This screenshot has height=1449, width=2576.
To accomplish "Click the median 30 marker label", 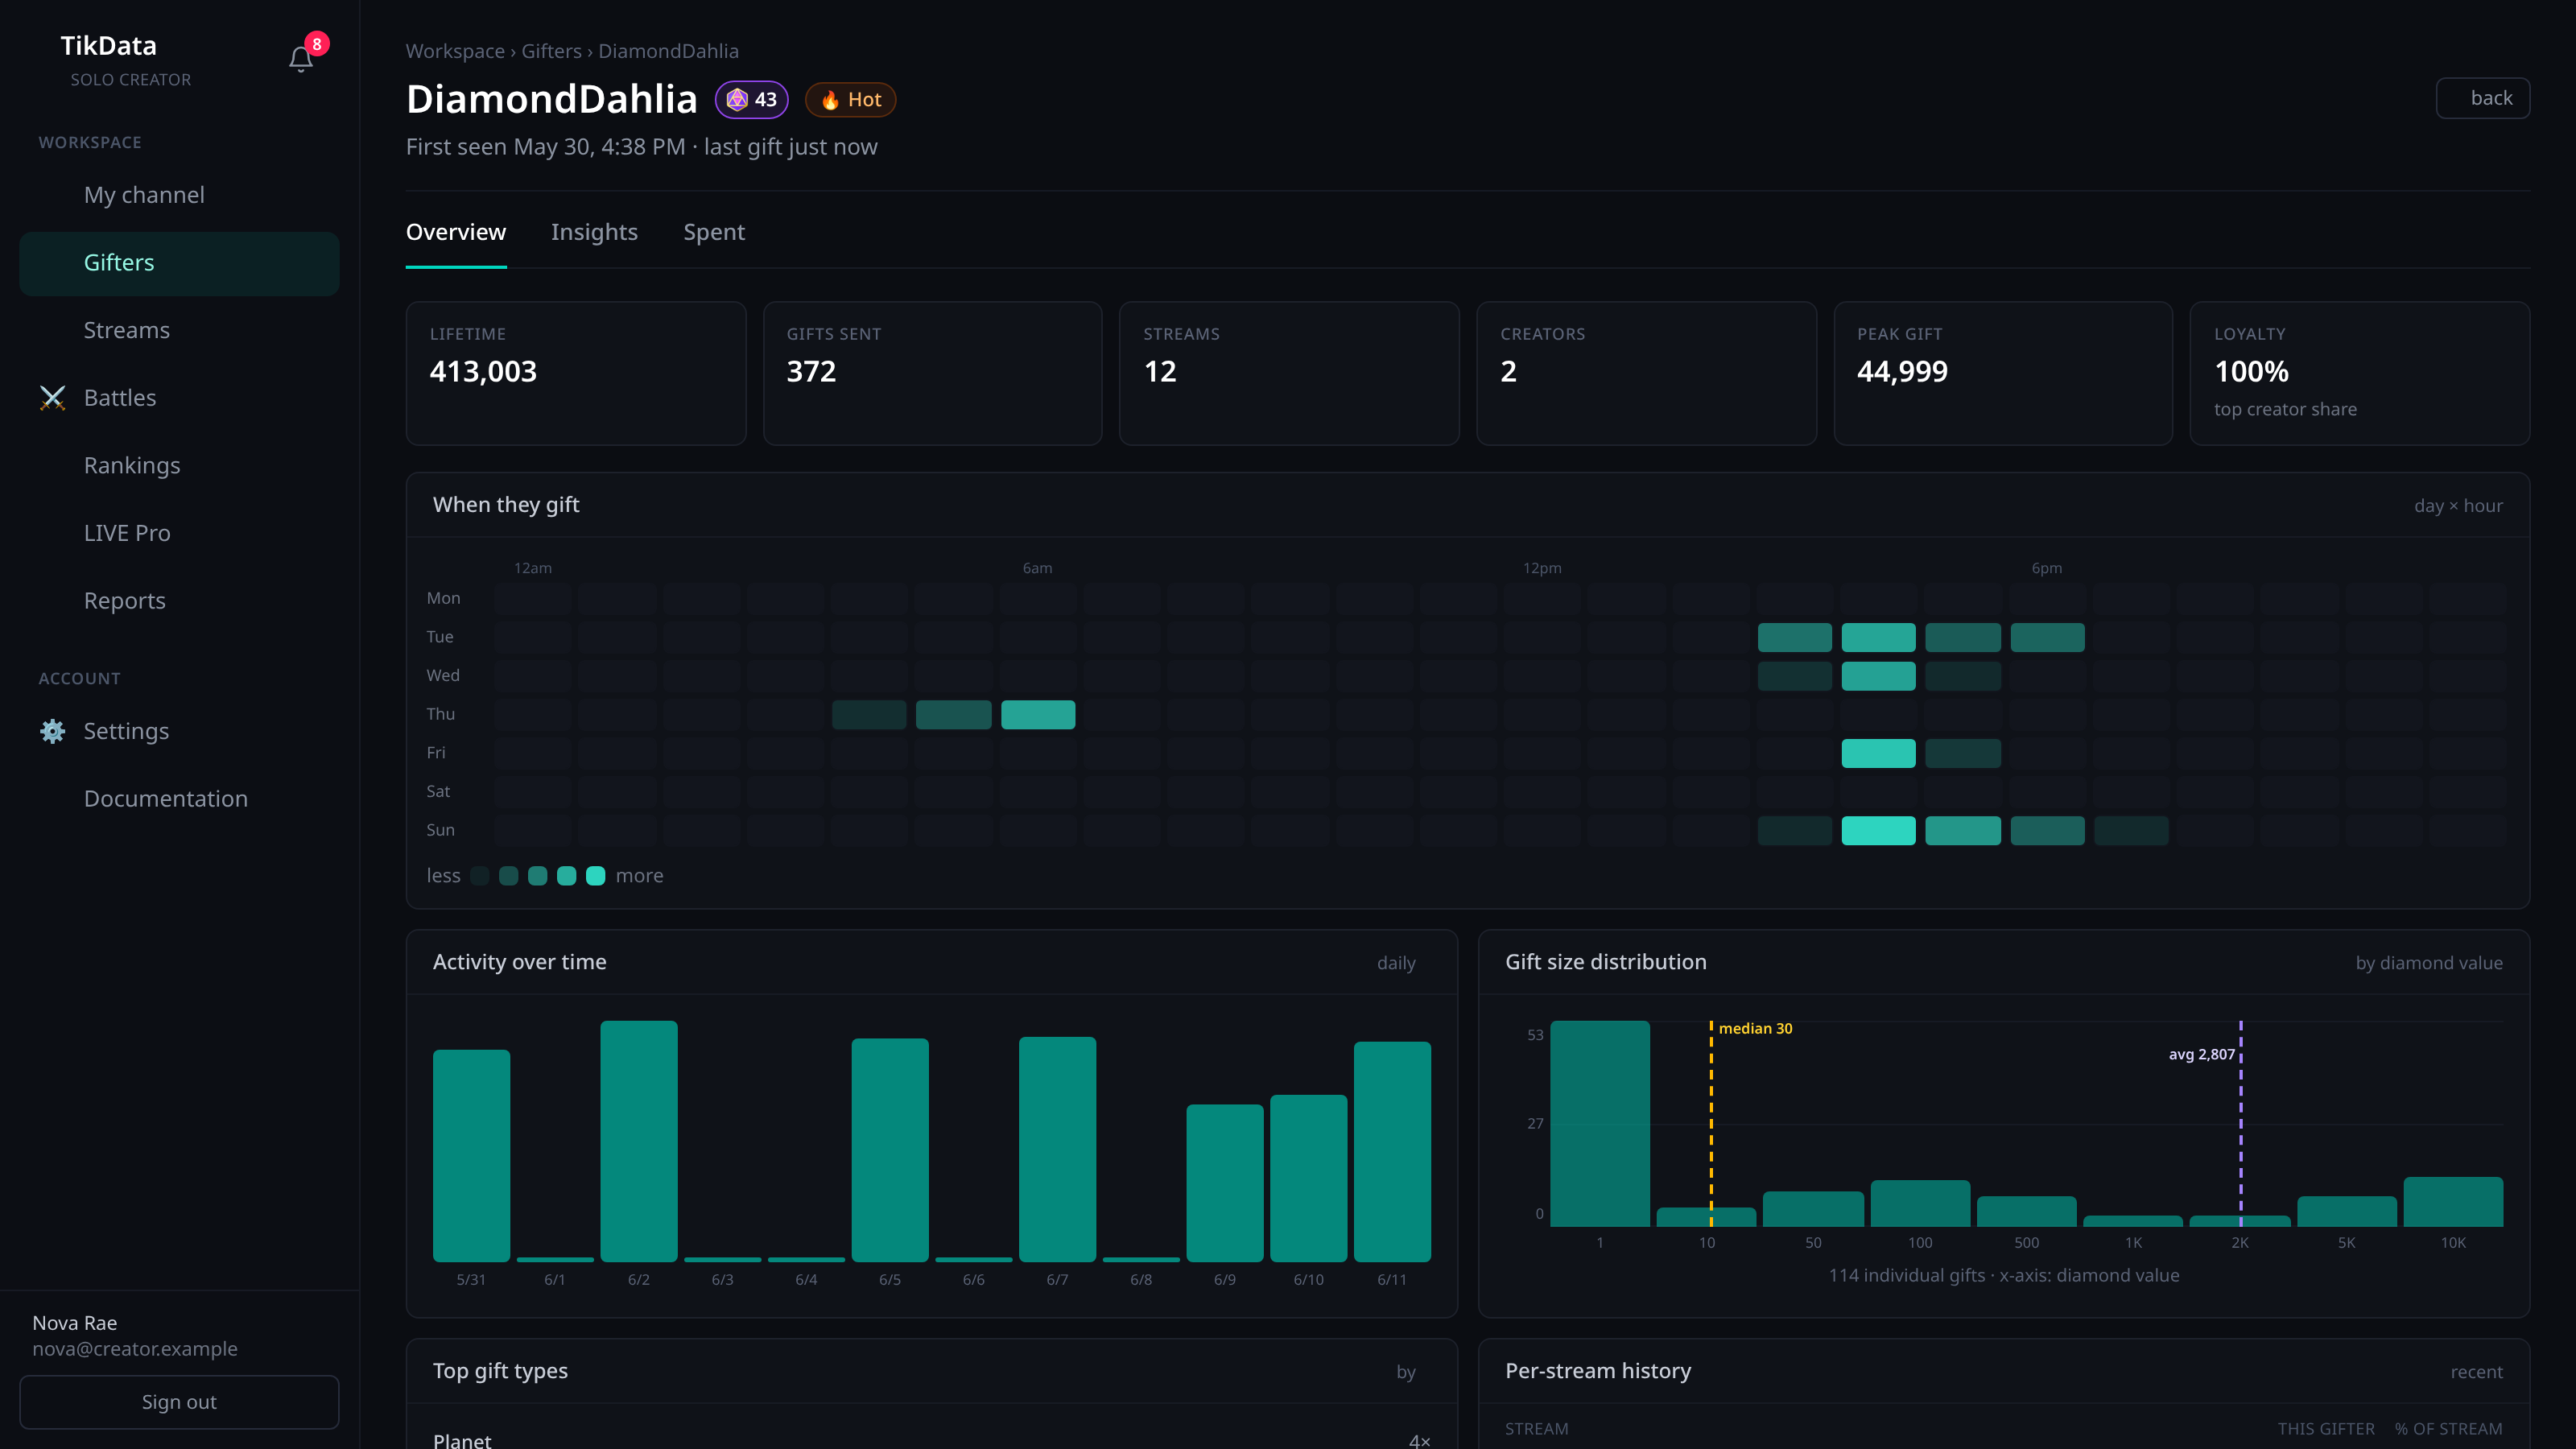I will [x=1755, y=1028].
